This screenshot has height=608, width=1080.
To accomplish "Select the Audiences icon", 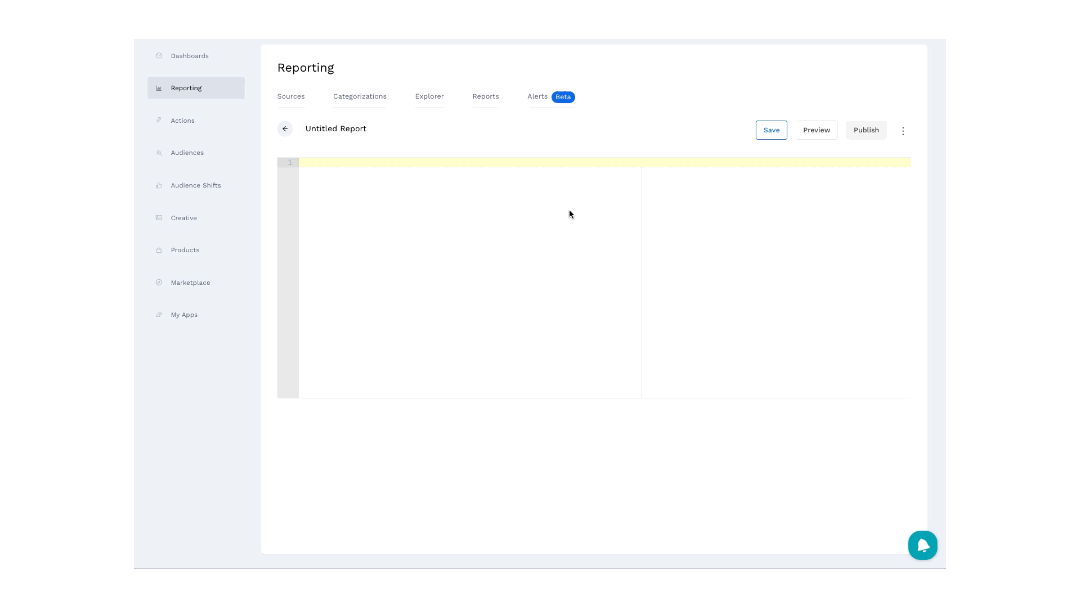I will coord(158,152).
